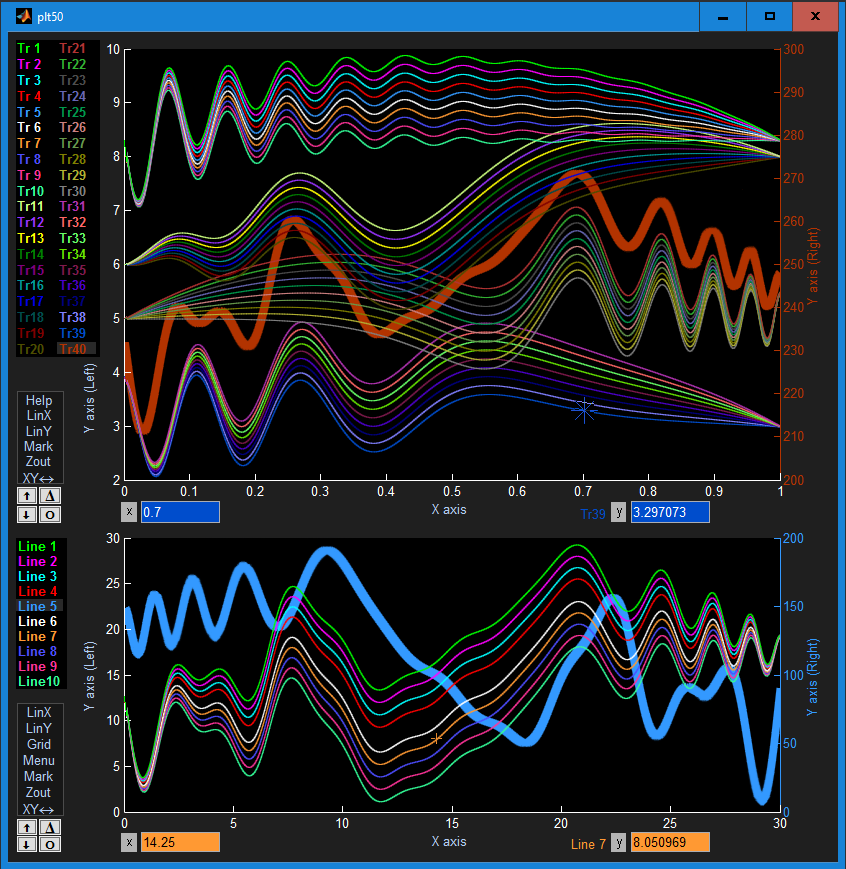The image size is (846, 869).
Task: Click the up arrow button for lower plot
Action: tap(27, 827)
